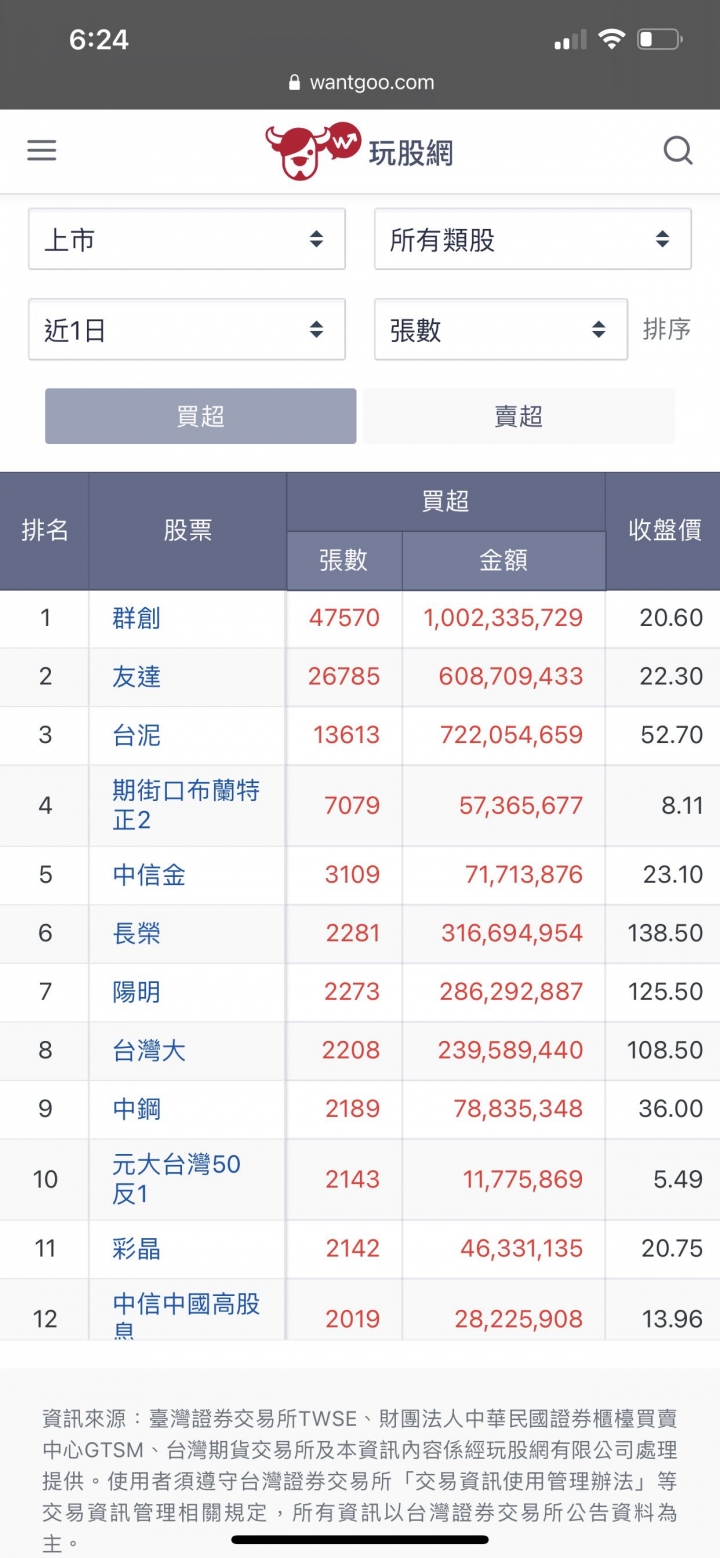Open the 長榮 stock link
This screenshot has width=720, height=1558.
click(136, 933)
